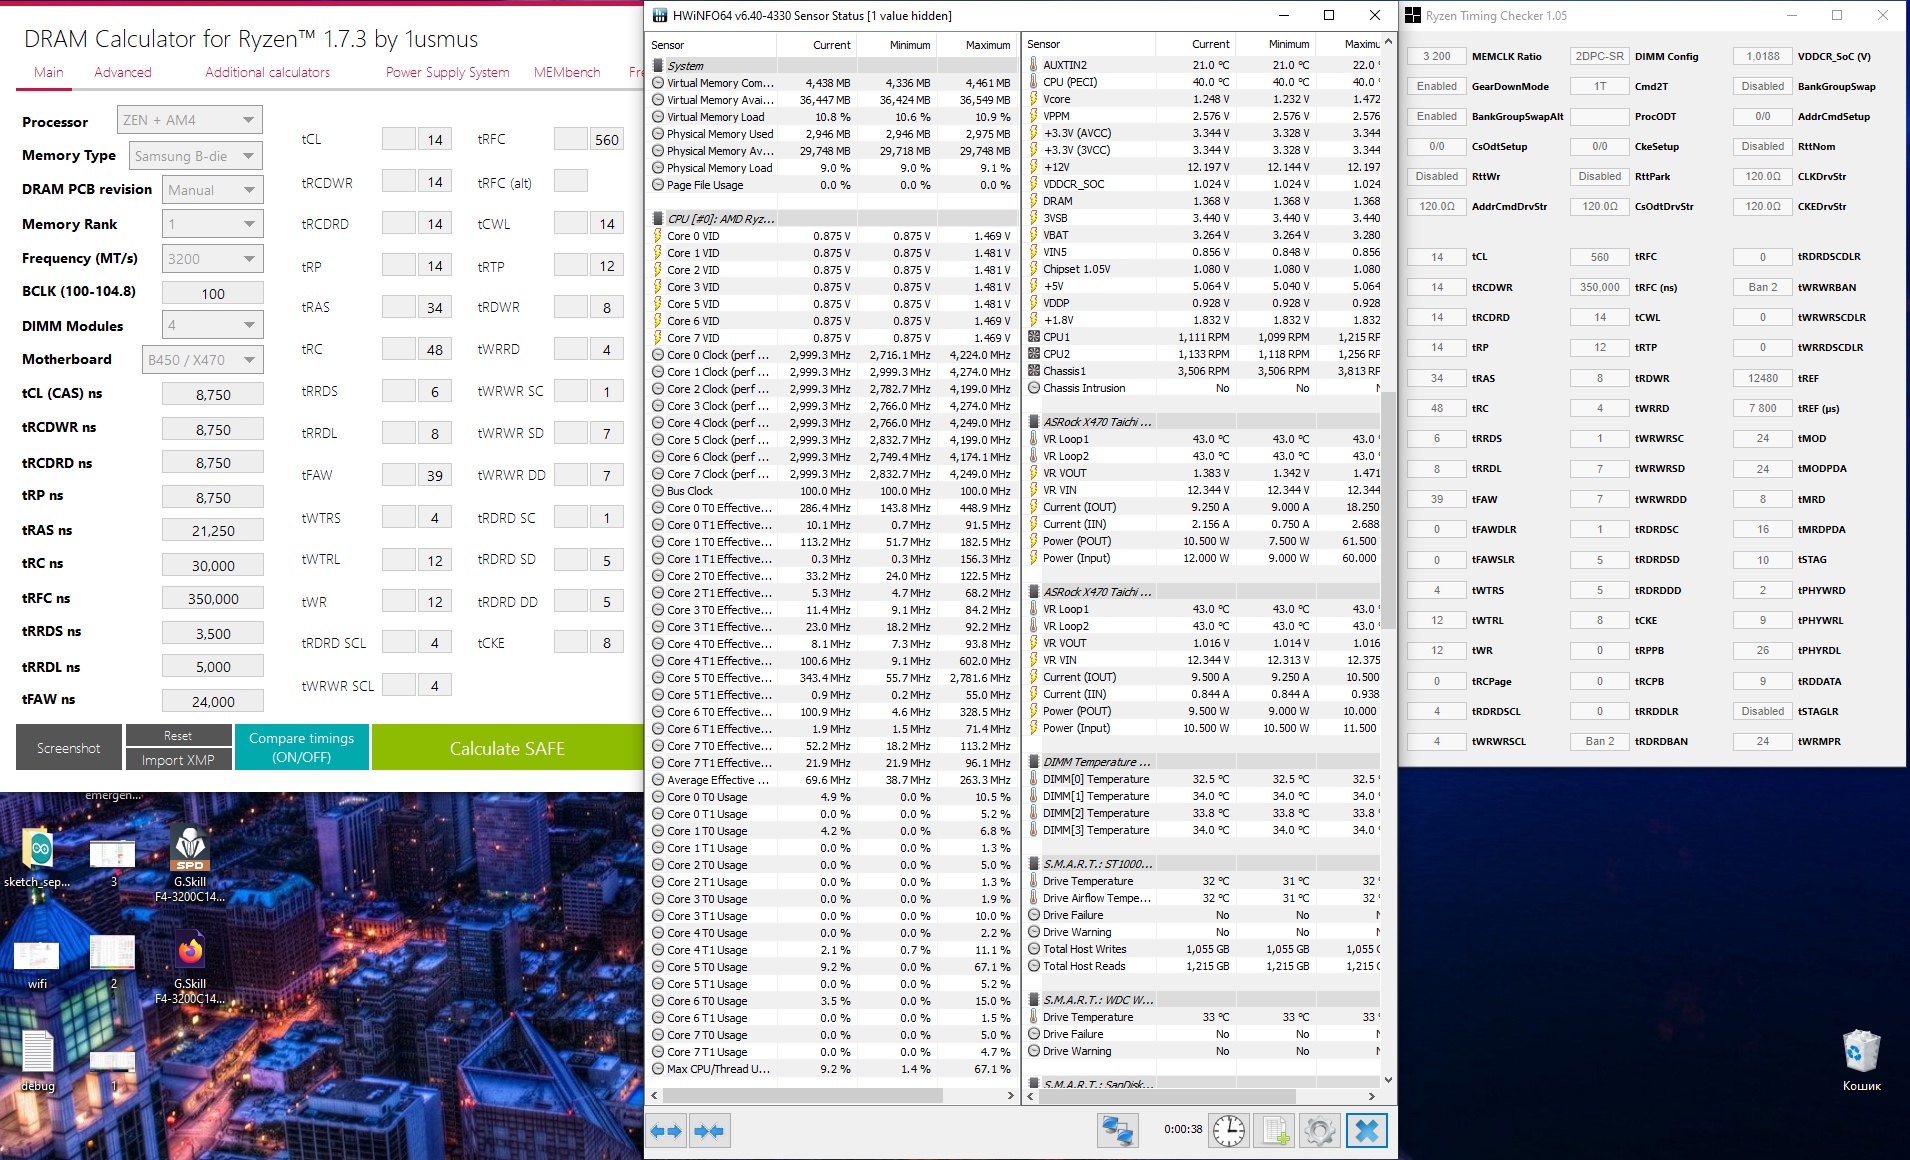Click the Ryzen Timing Checker title bar icon
Image resolution: width=1910 pixels, height=1160 pixels.
1413,15
